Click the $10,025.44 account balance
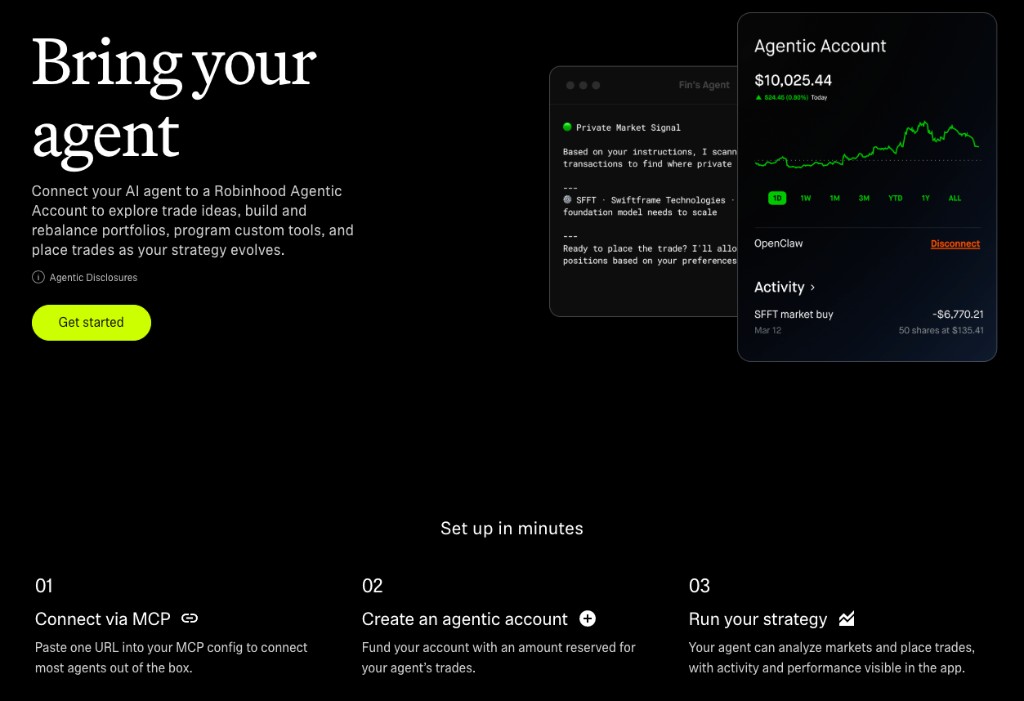 [x=793, y=80]
